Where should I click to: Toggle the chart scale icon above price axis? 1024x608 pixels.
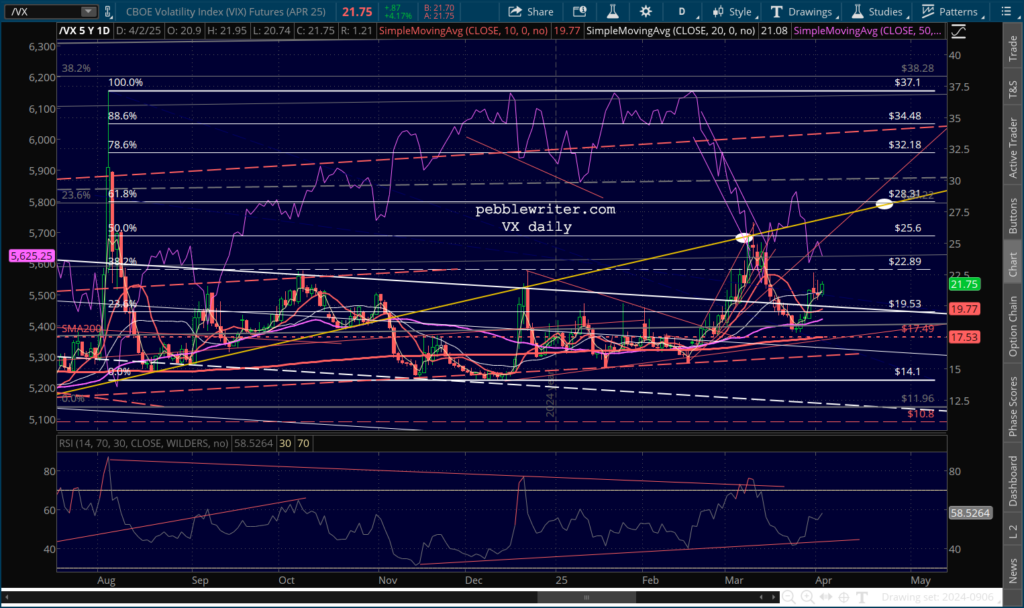coord(958,31)
